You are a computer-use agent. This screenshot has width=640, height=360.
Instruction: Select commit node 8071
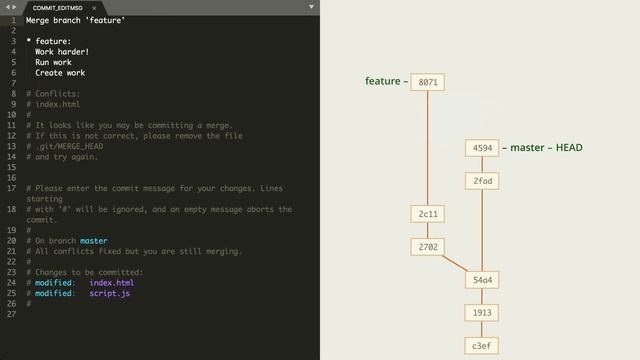click(x=428, y=82)
